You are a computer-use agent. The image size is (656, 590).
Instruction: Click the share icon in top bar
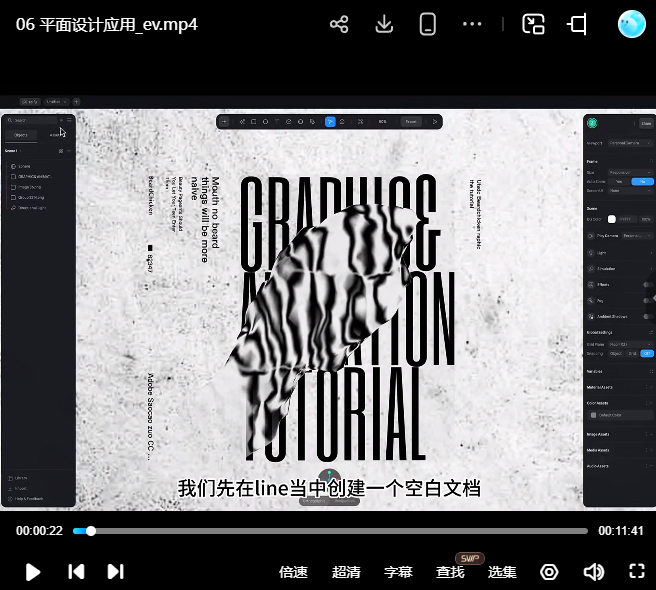click(339, 24)
